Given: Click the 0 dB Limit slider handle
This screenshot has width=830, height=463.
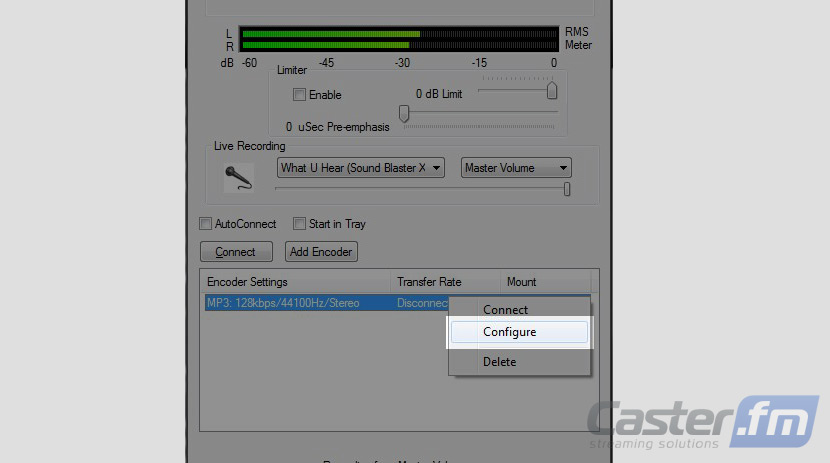Looking at the screenshot, I should click(552, 90).
